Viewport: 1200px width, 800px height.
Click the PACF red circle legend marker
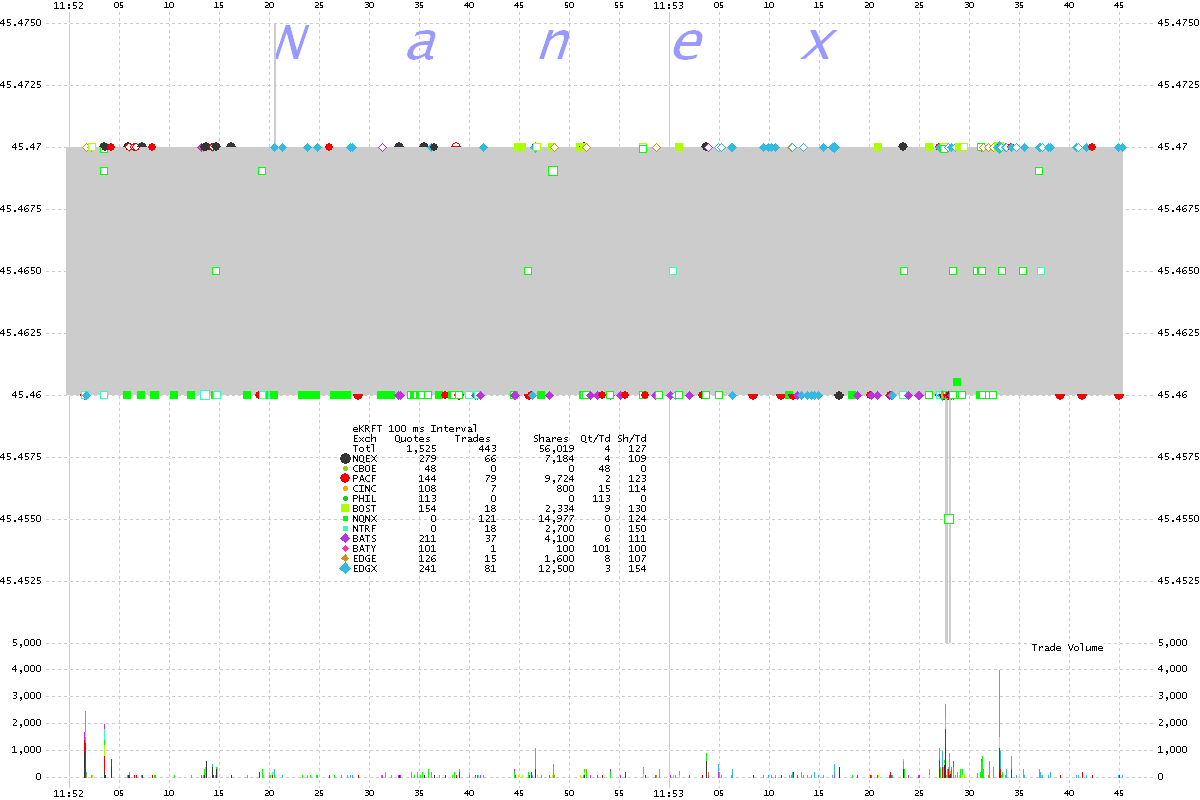click(x=345, y=480)
